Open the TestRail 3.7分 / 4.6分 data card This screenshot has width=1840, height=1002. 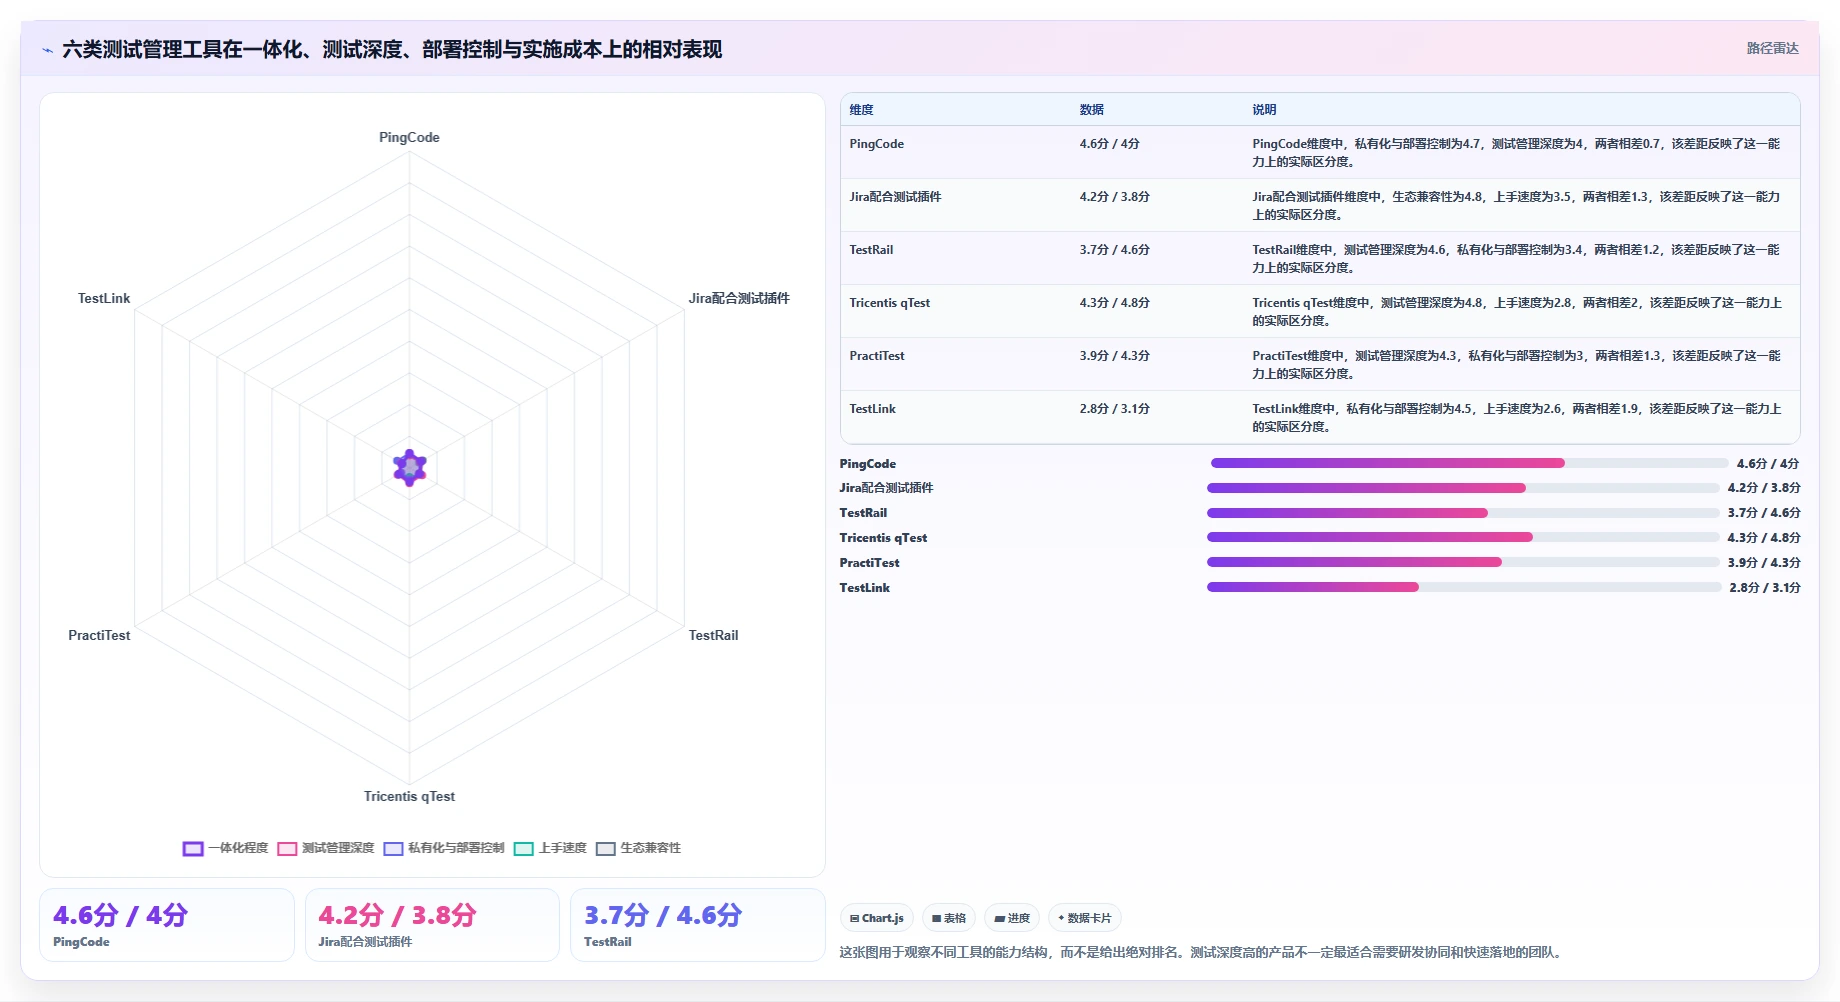tap(698, 925)
